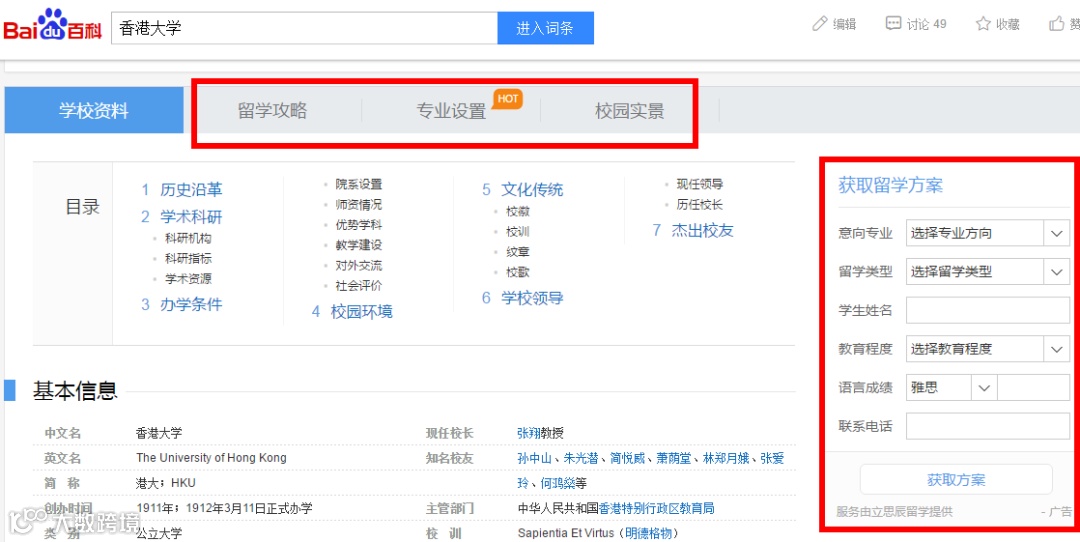This screenshot has width=1080, height=542.
Task: Open 何鸿燊 alumni link
Action: coord(558,483)
